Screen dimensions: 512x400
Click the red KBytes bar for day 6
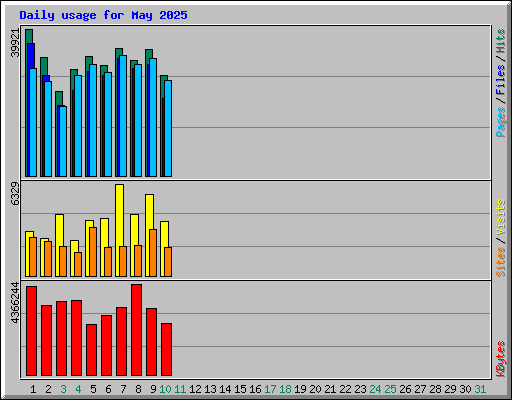(106, 345)
